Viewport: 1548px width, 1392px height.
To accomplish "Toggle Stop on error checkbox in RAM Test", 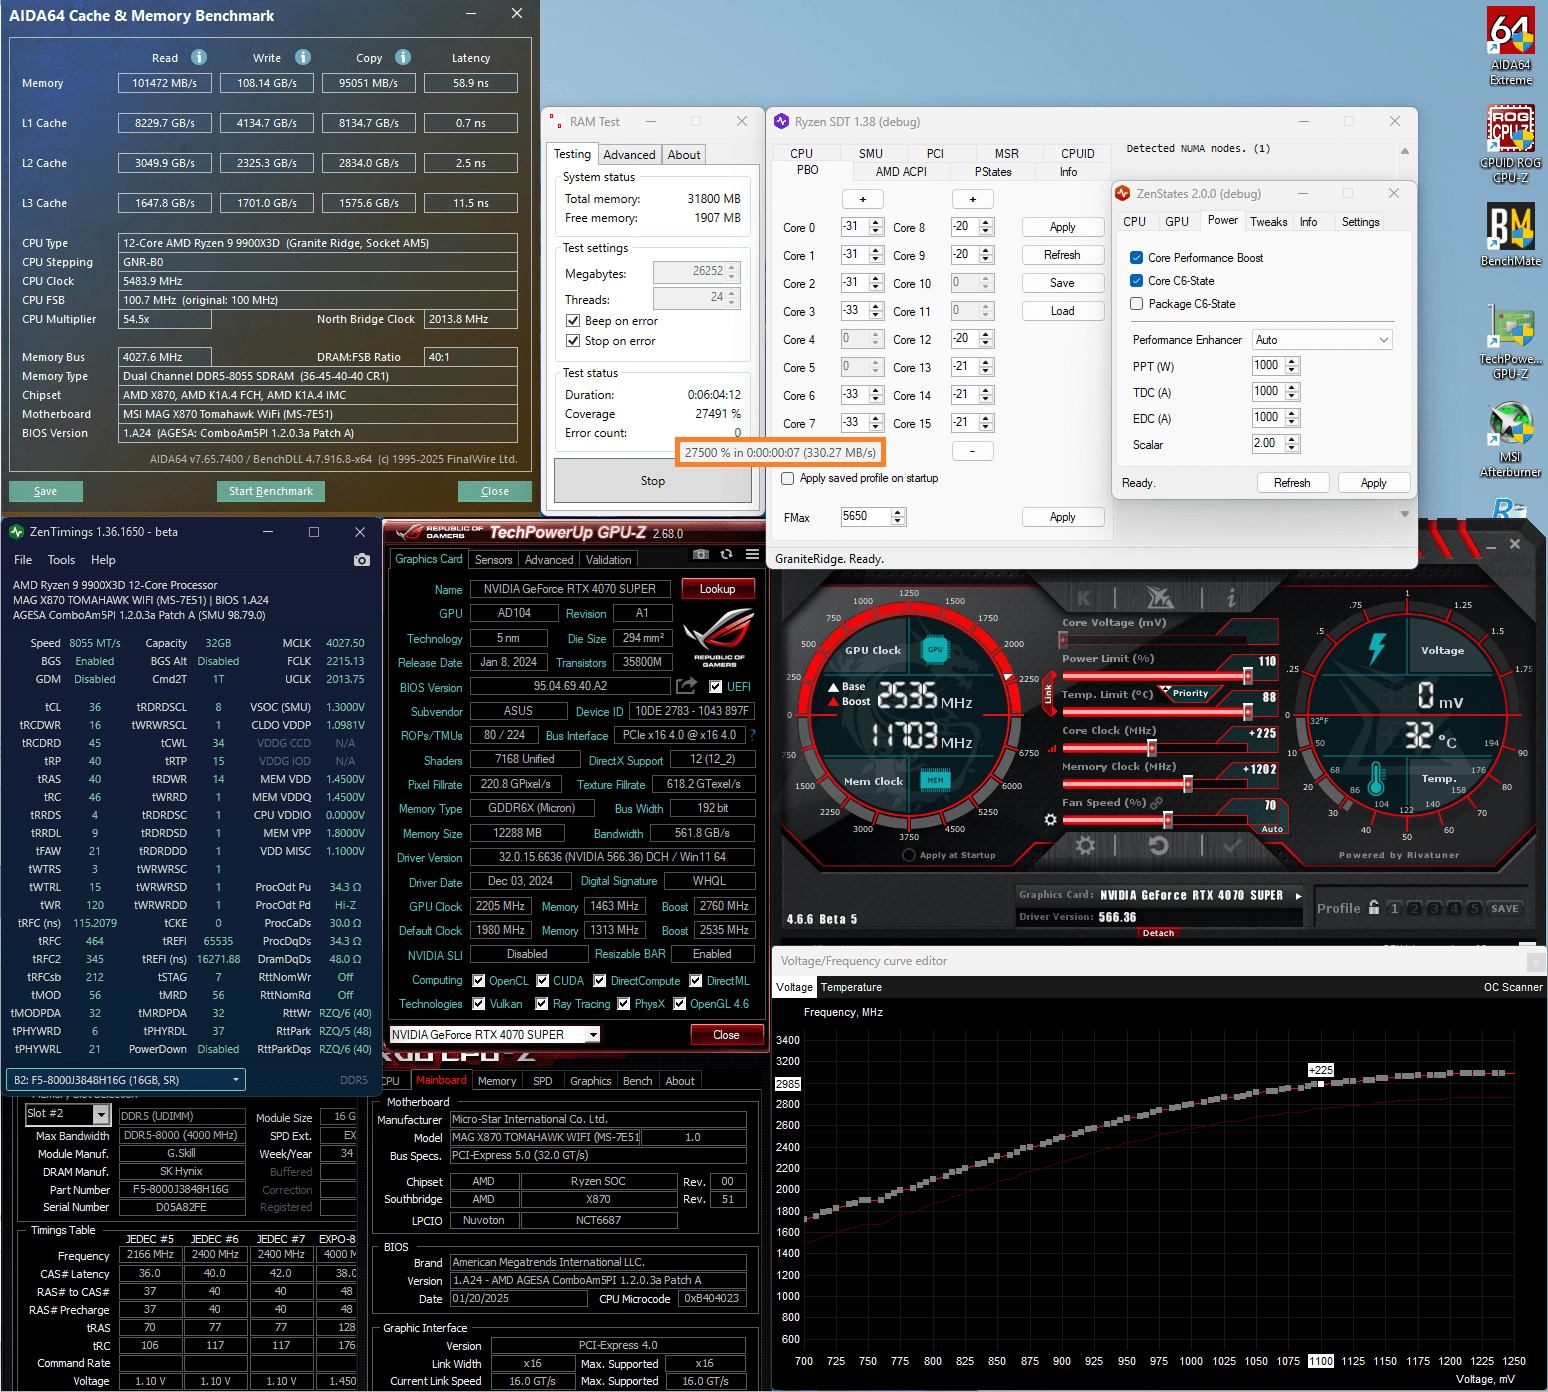I will (573, 341).
